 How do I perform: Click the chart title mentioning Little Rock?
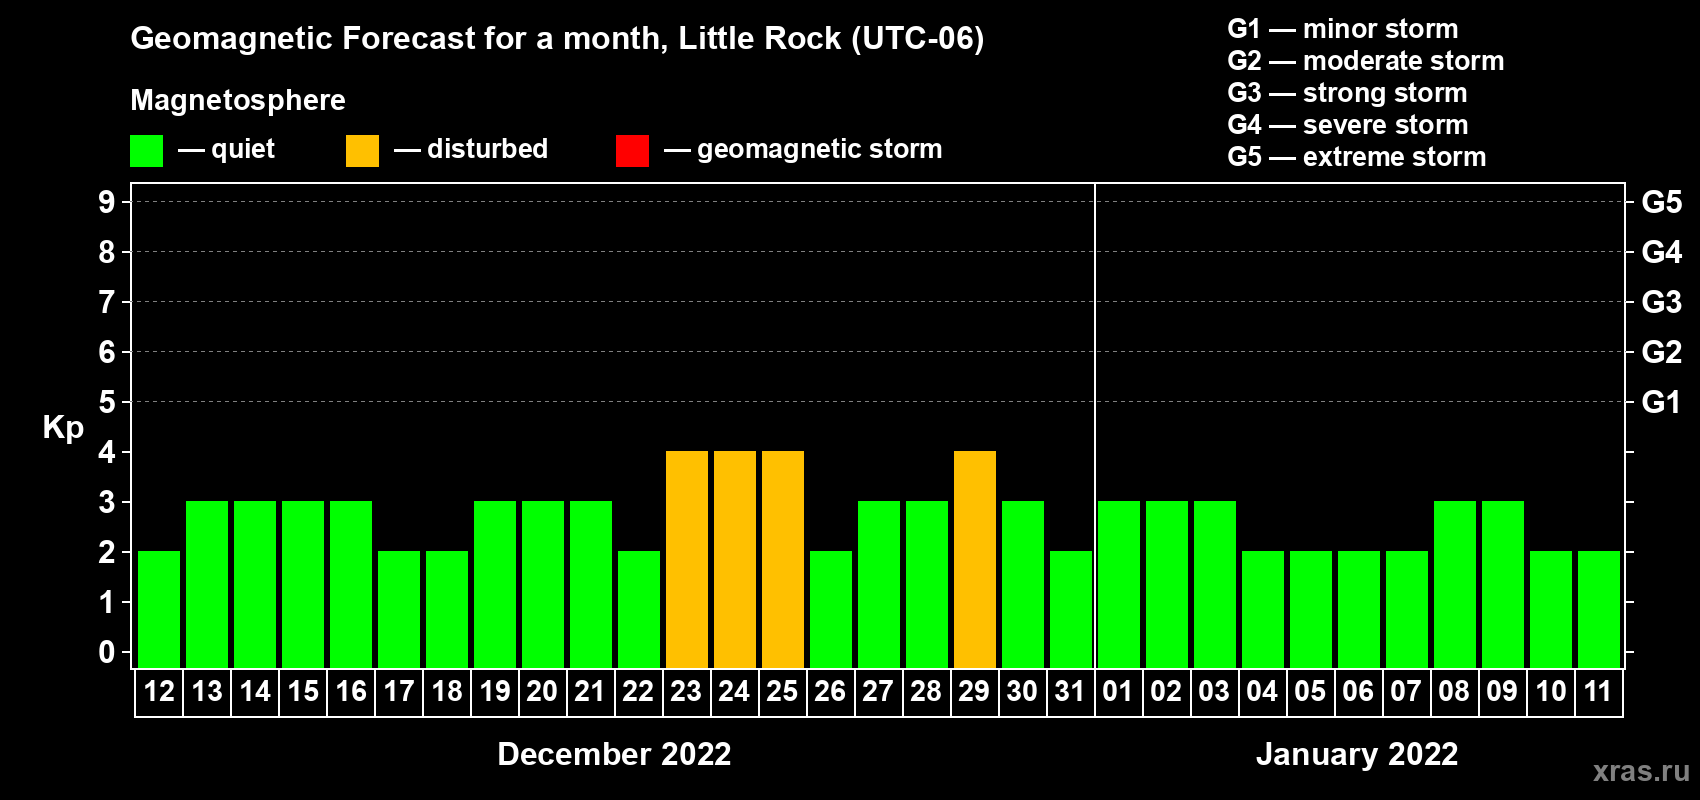pos(557,39)
